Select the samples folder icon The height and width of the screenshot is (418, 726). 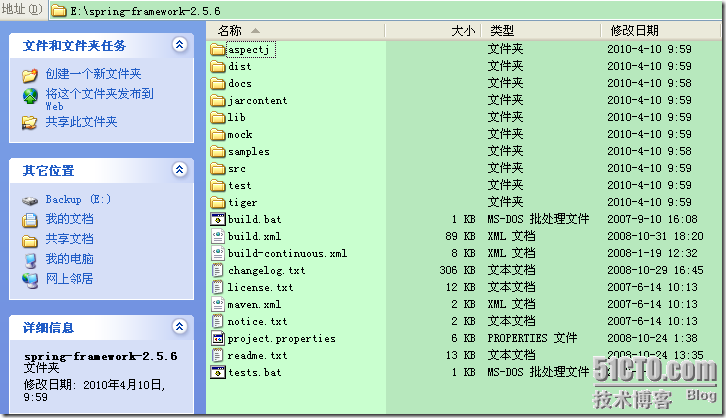click(218, 151)
